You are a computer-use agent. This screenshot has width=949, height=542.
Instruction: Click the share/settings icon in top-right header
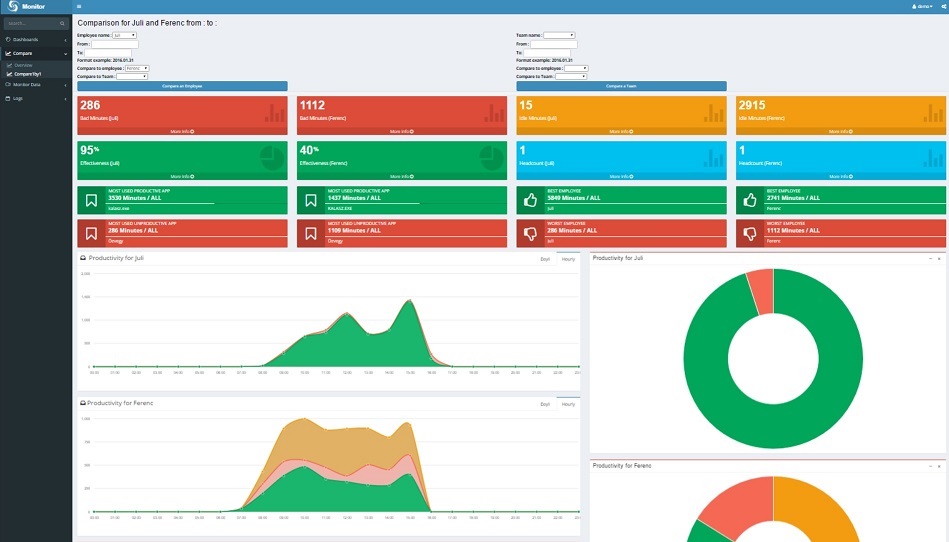pos(944,6)
